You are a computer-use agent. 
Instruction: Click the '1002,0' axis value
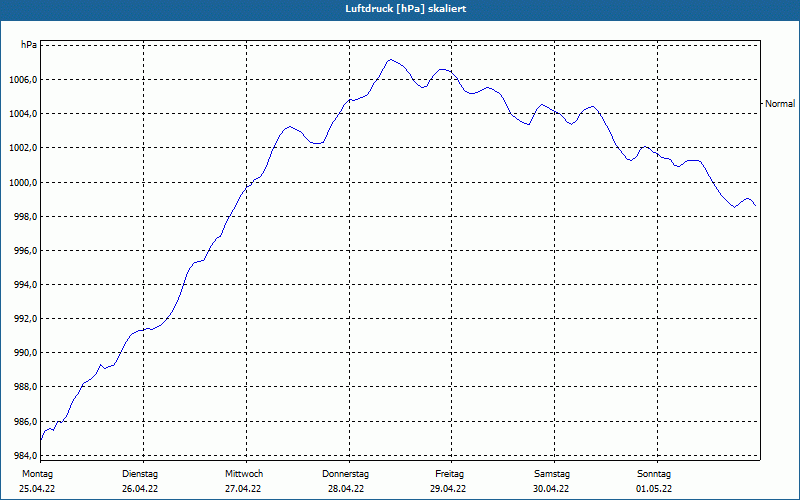click(x=24, y=148)
